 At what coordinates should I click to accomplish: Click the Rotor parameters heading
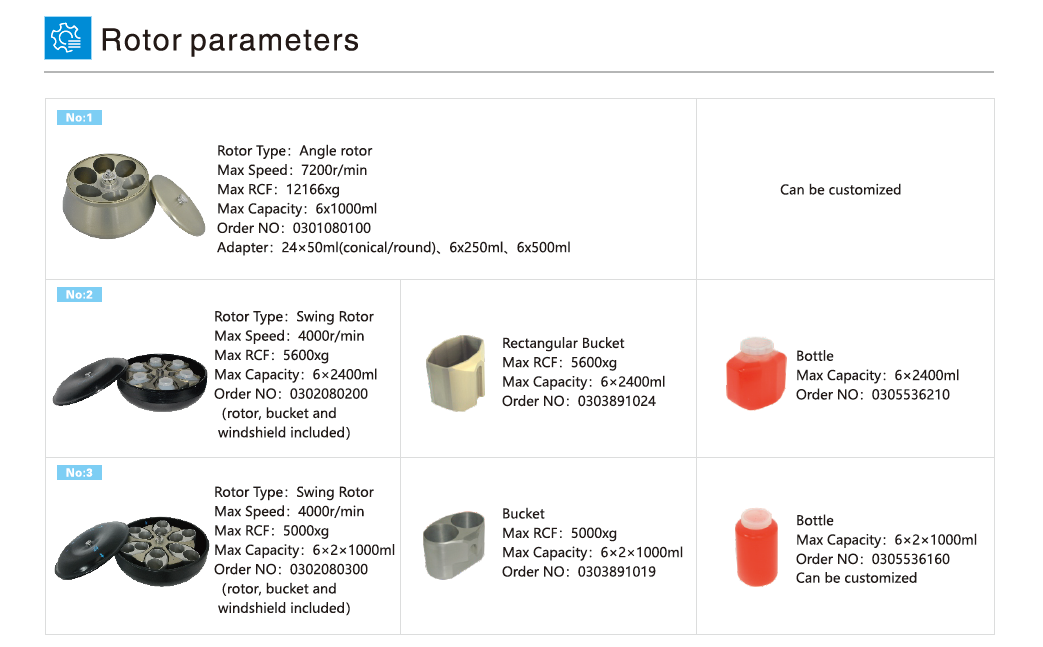230,40
